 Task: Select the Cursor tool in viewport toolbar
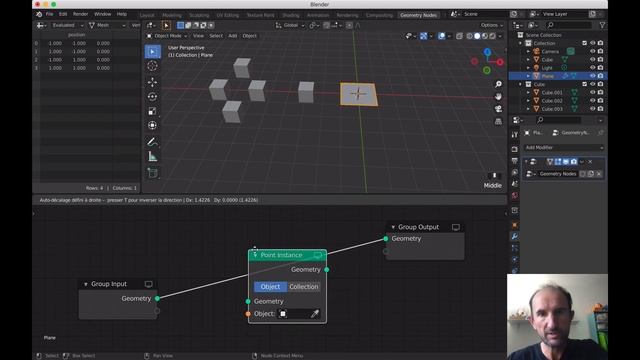tap(152, 66)
